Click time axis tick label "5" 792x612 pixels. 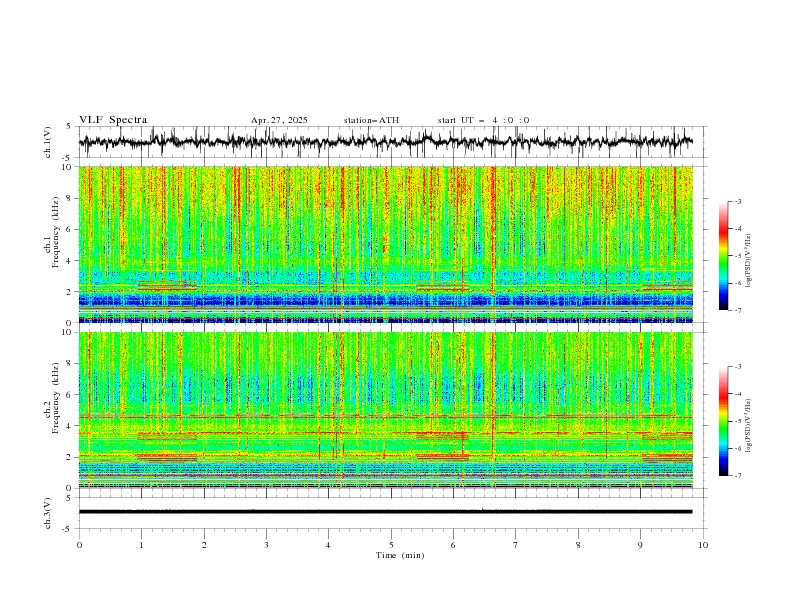[391, 545]
